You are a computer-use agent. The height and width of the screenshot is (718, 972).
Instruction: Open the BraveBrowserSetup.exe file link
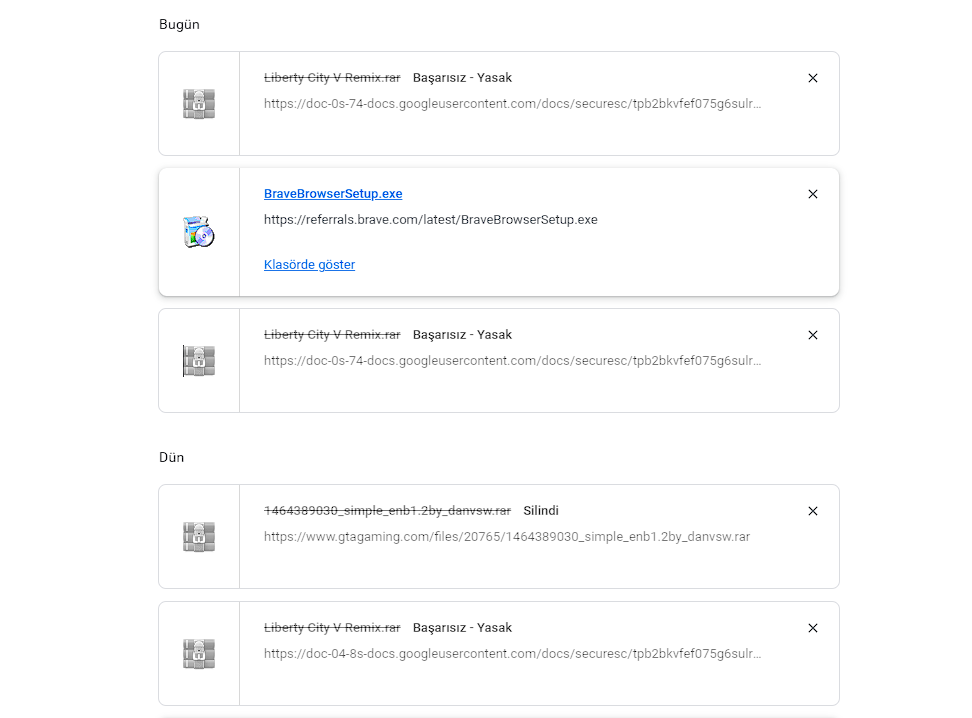[333, 194]
